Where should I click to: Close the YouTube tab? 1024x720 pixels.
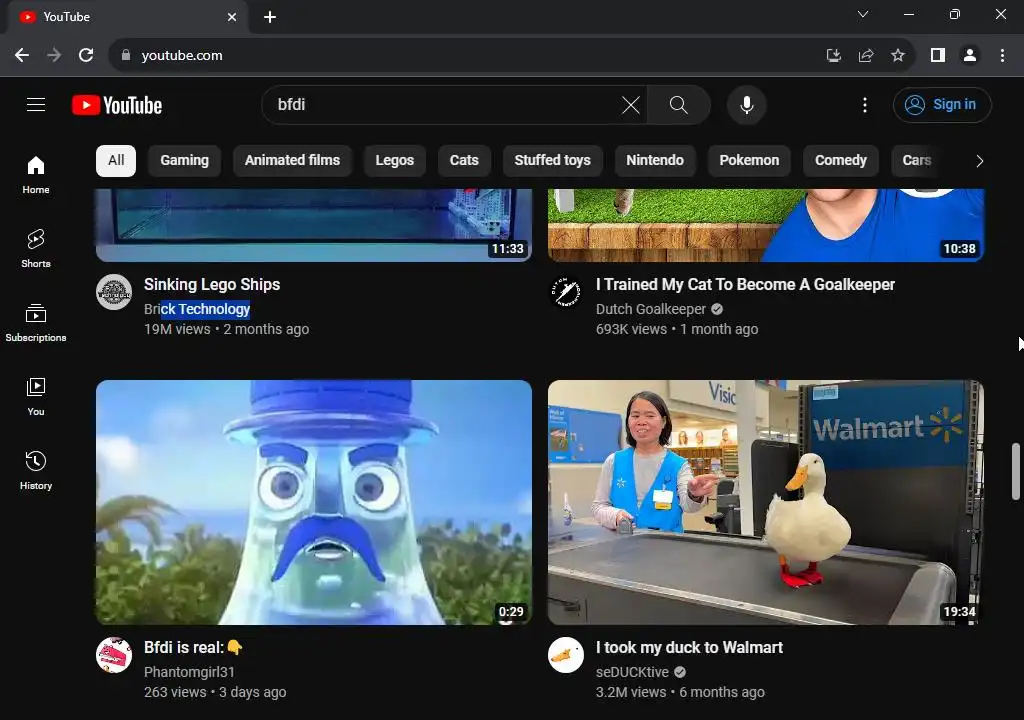tap(232, 17)
